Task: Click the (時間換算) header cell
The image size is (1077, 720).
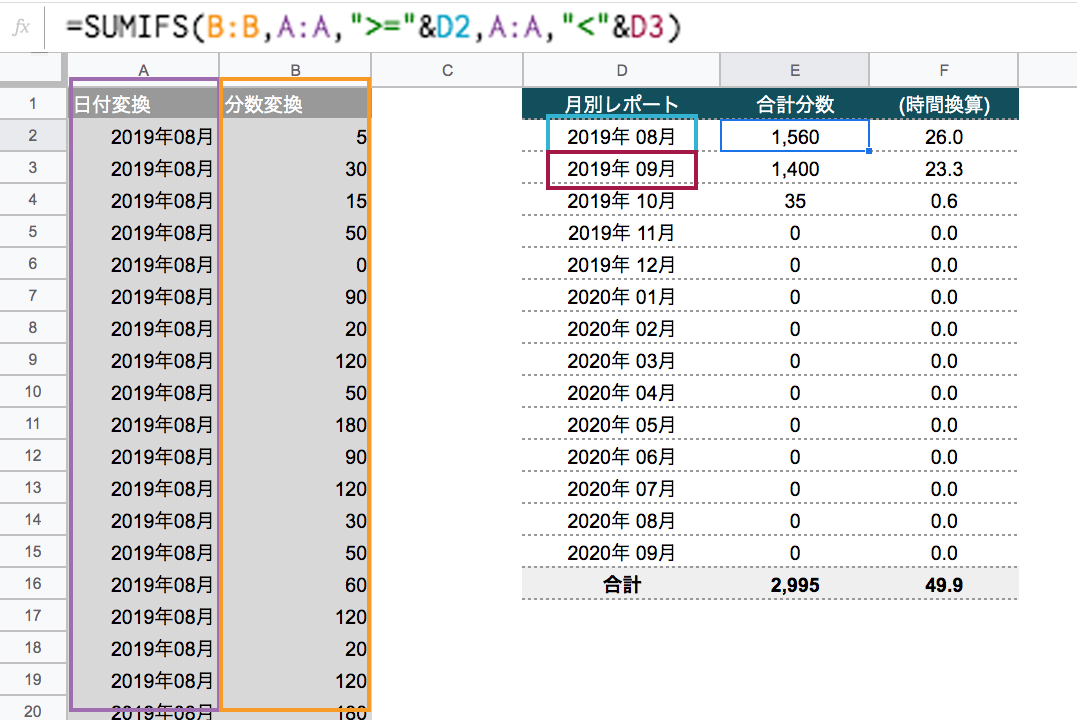Action: [944, 104]
